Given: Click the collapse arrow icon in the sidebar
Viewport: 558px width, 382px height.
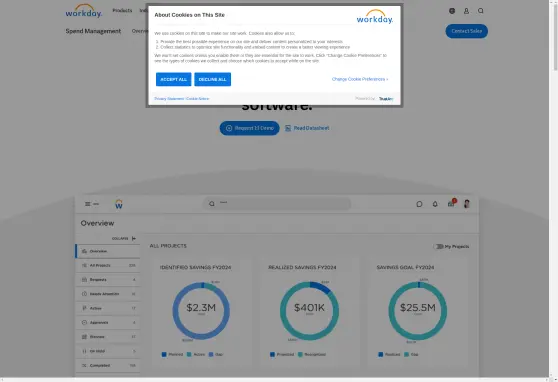Looking at the screenshot, I should click(x=134, y=239).
